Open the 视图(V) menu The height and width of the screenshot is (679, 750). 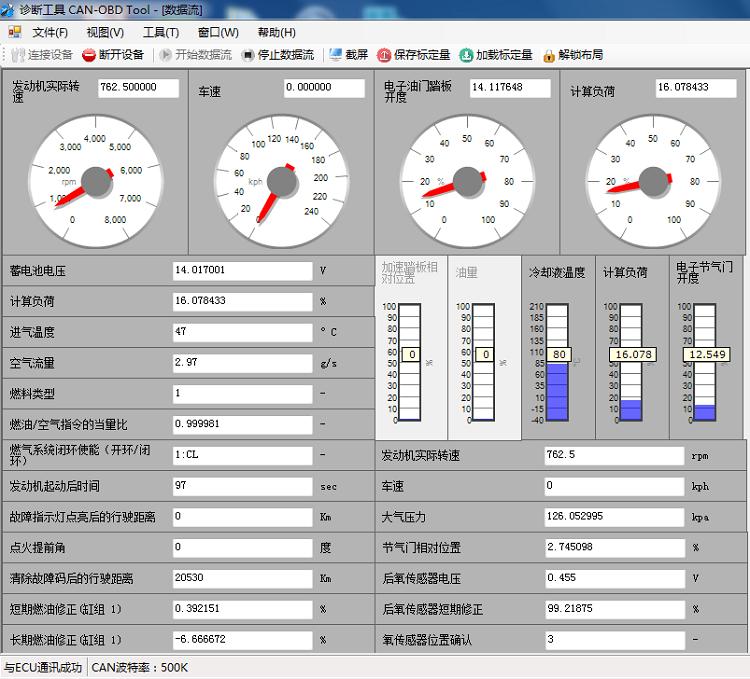tap(105, 32)
